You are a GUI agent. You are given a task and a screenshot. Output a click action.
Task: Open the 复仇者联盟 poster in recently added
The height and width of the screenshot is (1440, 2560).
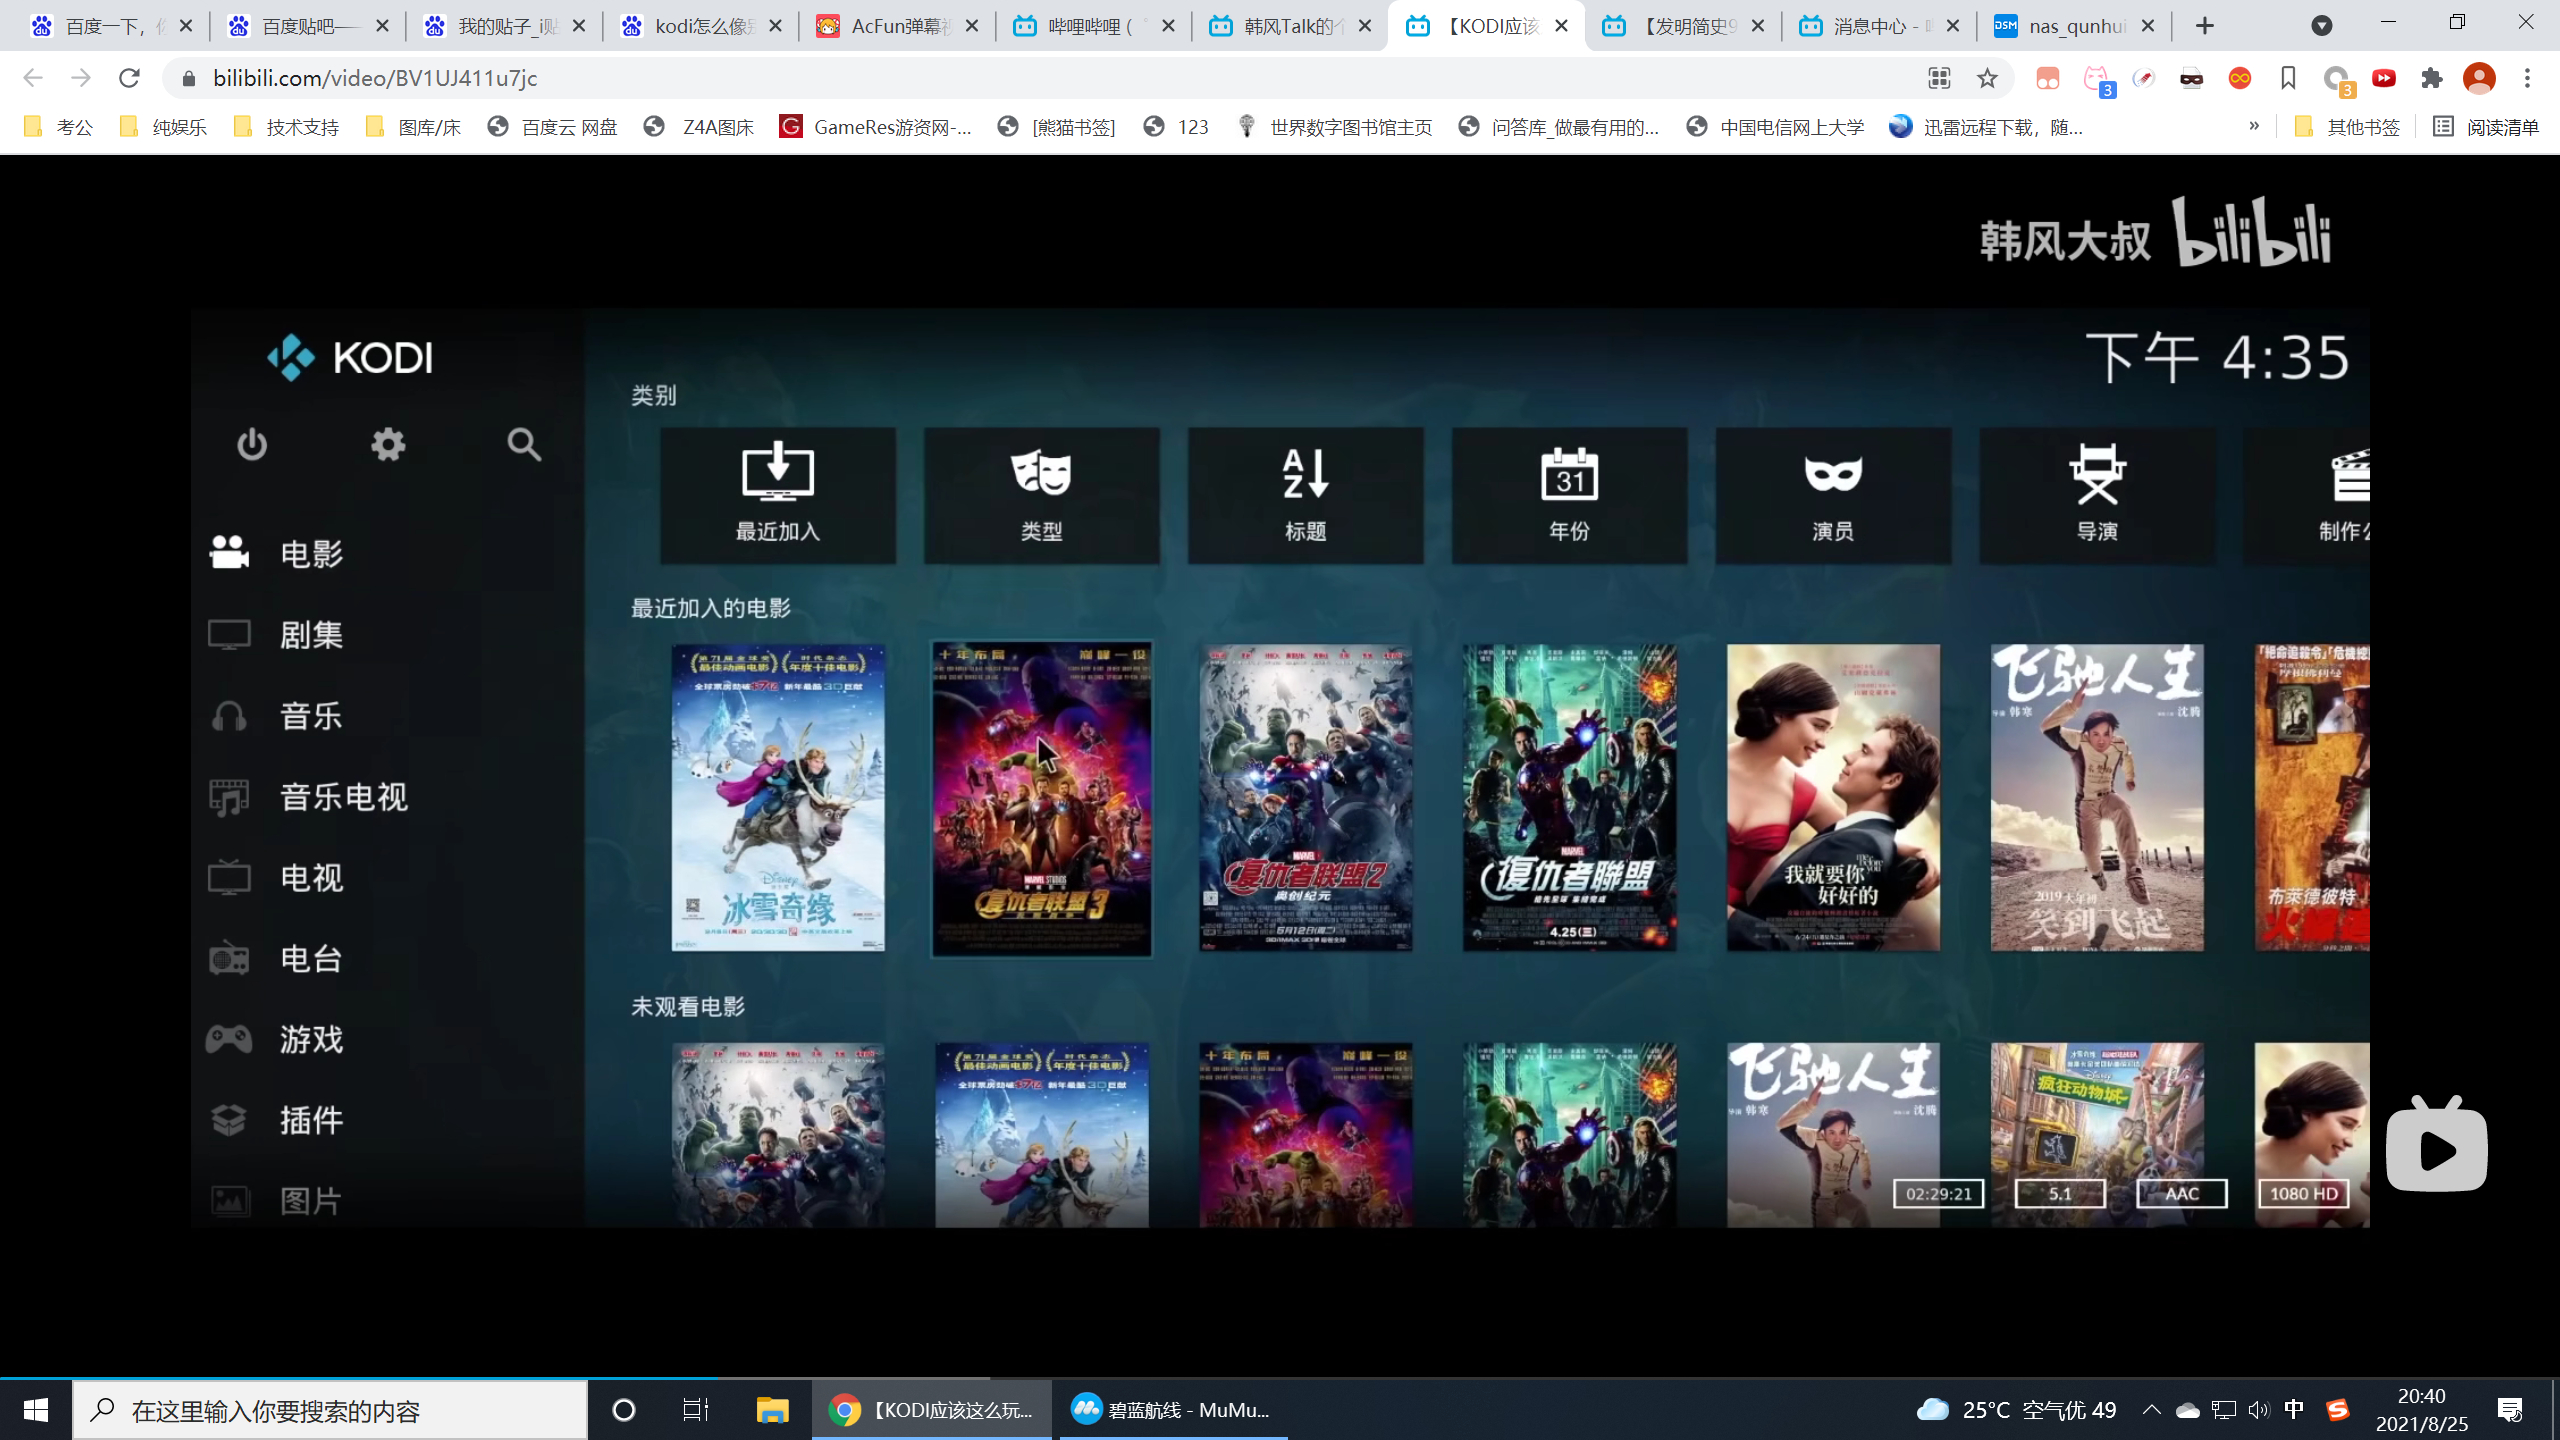(1570, 798)
